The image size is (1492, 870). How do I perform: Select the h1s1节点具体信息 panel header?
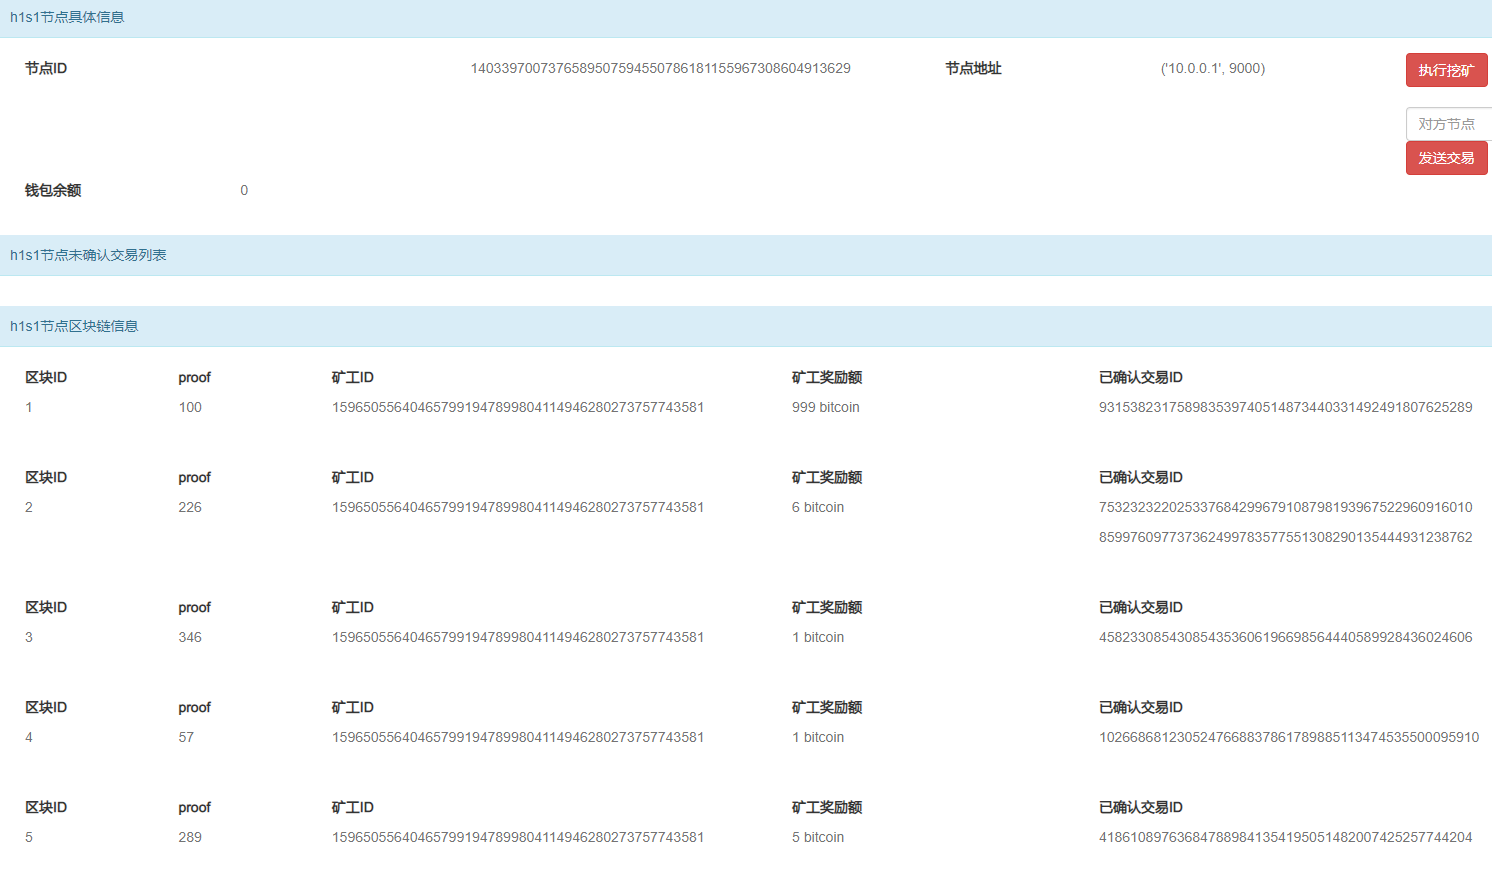point(746,18)
